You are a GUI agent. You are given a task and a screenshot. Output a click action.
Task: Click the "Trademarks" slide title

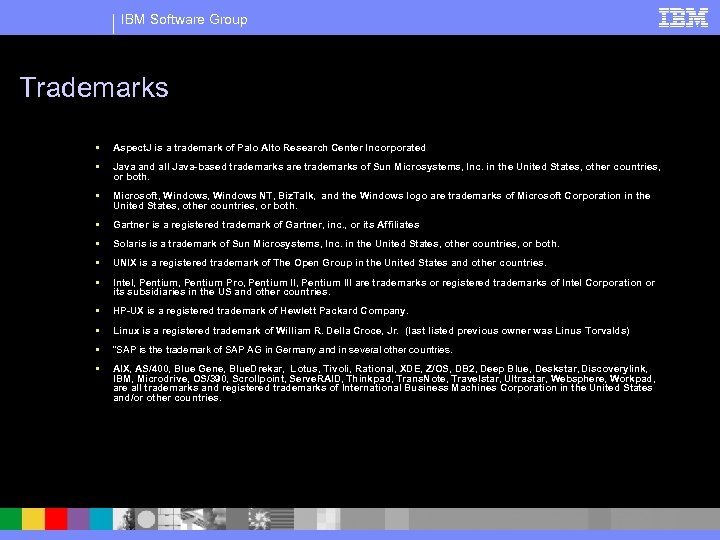point(94,87)
